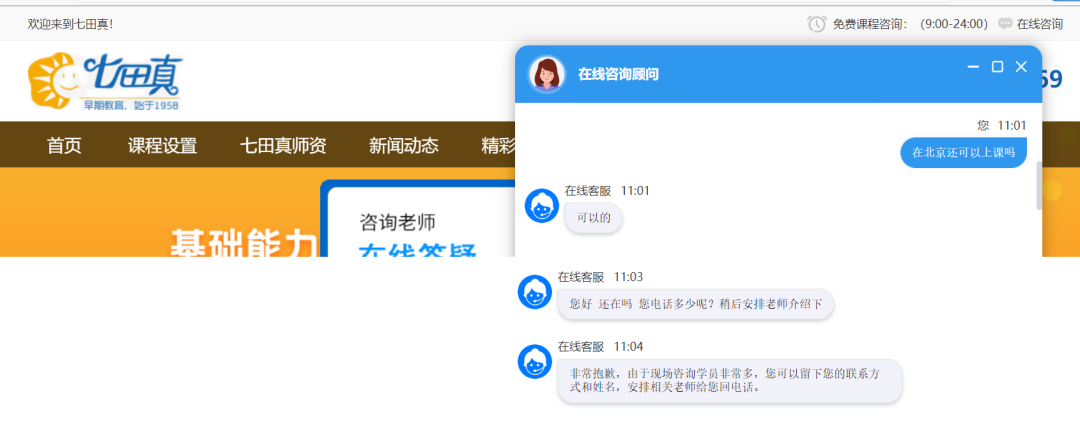Click the 可以的 reply bubble
The width and height of the screenshot is (1080, 437).
[x=593, y=217]
